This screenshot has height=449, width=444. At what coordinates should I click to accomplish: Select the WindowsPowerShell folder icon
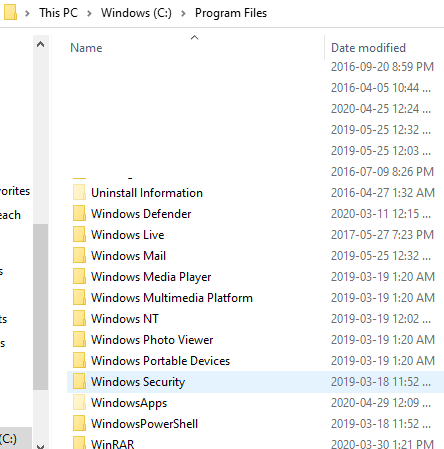coord(79,423)
